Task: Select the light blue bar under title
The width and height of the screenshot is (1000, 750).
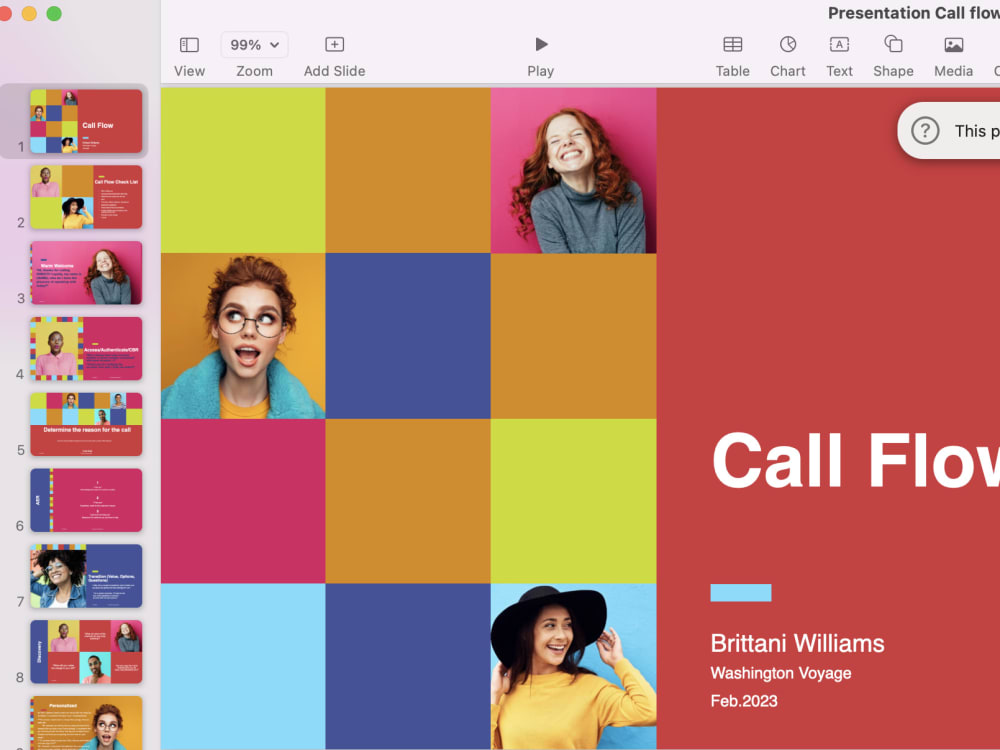Action: [740, 593]
